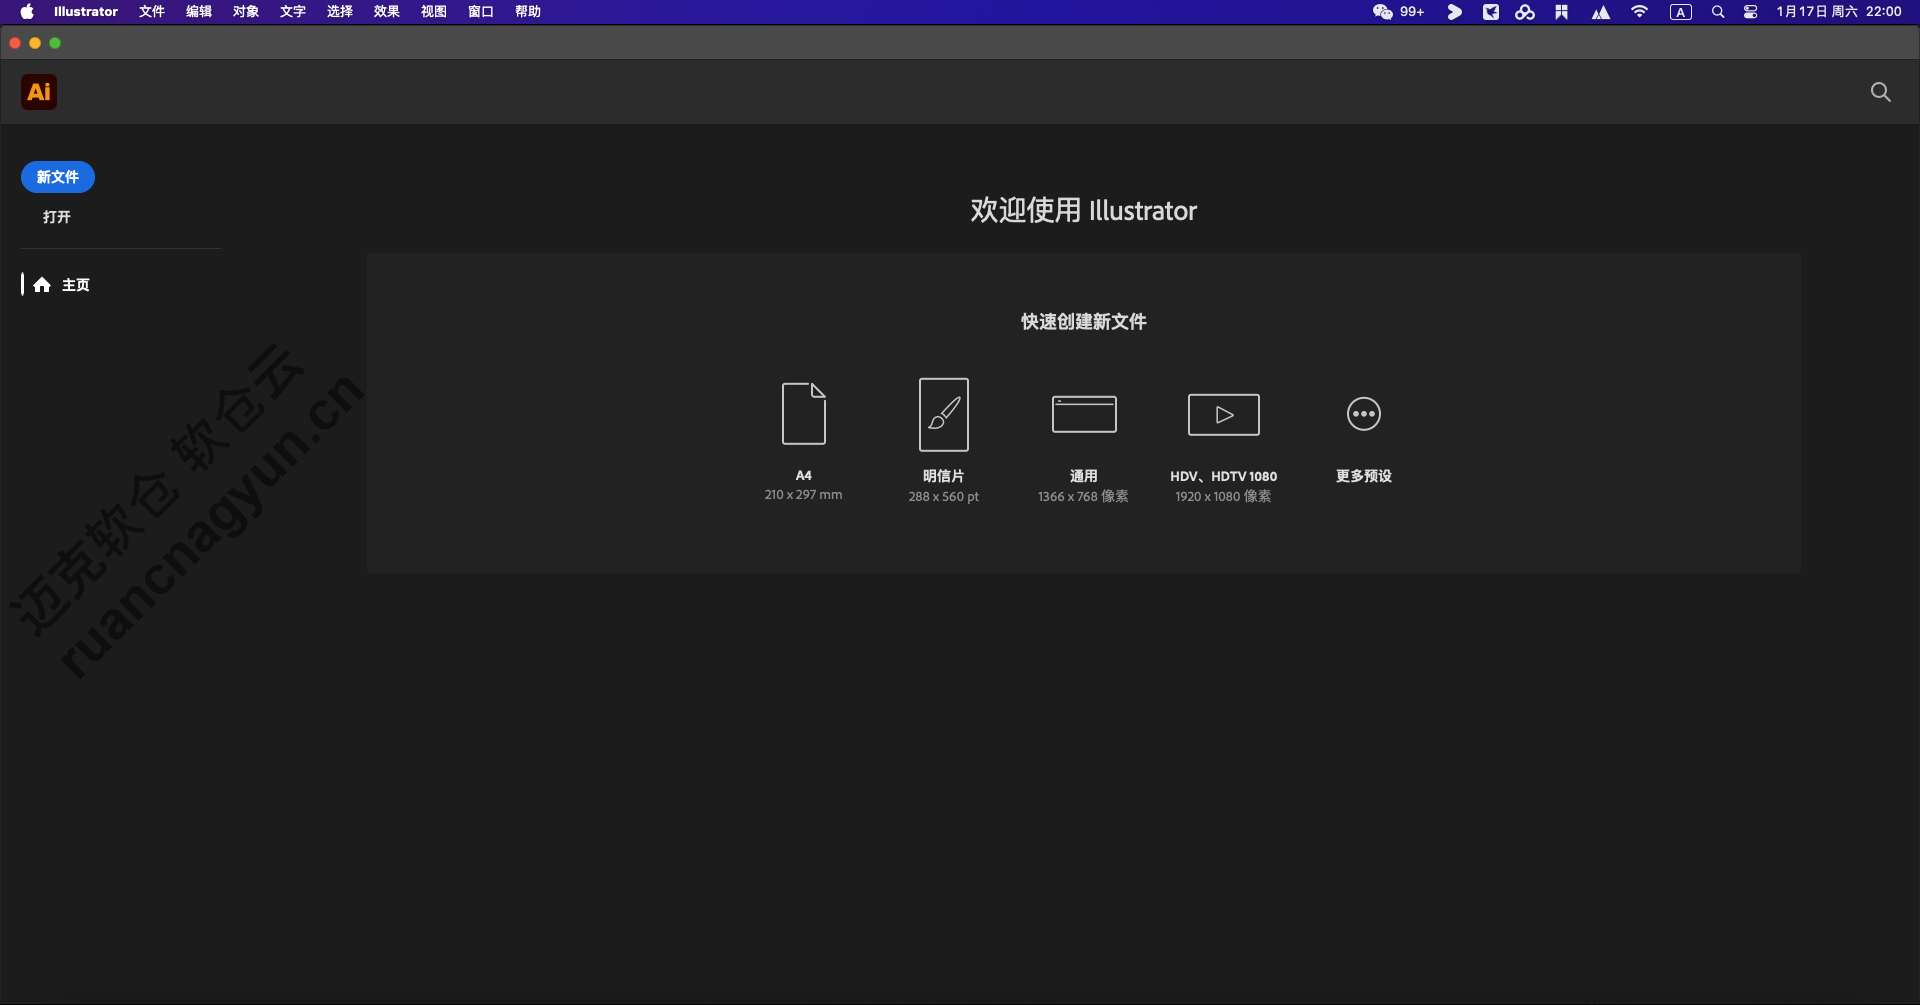Open the 编辑 menu
This screenshot has height=1005, width=1920.
coord(198,12)
